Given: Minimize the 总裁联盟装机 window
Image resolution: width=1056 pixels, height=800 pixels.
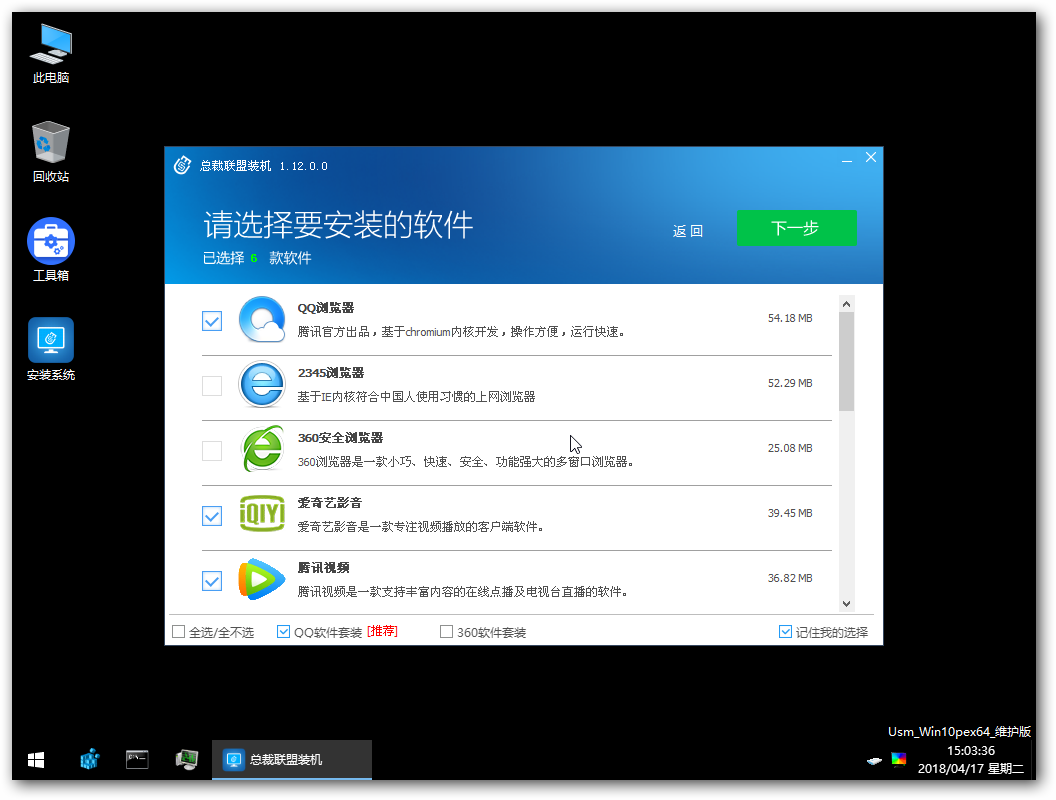Looking at the screenshot, I should 847,159.
